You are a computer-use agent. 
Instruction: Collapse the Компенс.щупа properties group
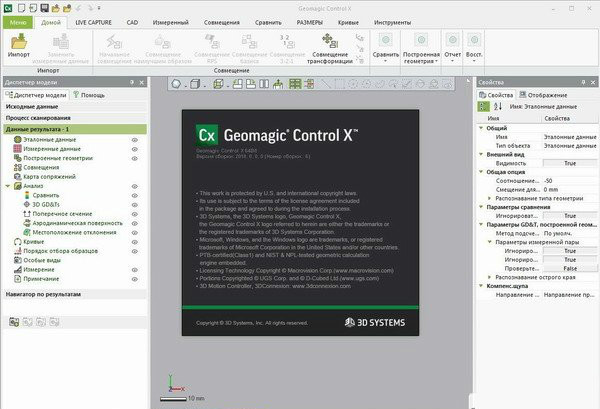(x=481, y=286)
